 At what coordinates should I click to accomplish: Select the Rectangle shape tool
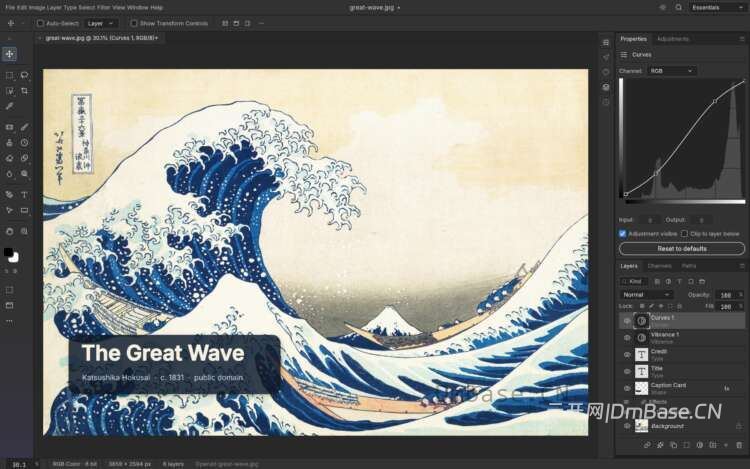24,210
